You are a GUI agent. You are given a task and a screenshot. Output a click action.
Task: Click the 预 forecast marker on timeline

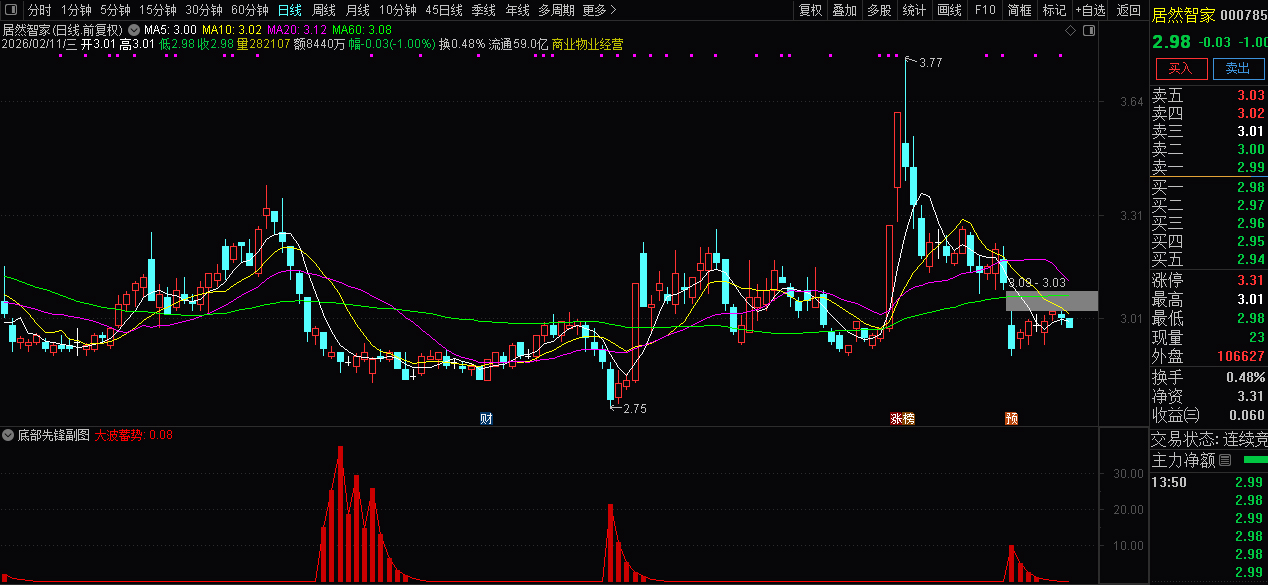[1011, 418]
